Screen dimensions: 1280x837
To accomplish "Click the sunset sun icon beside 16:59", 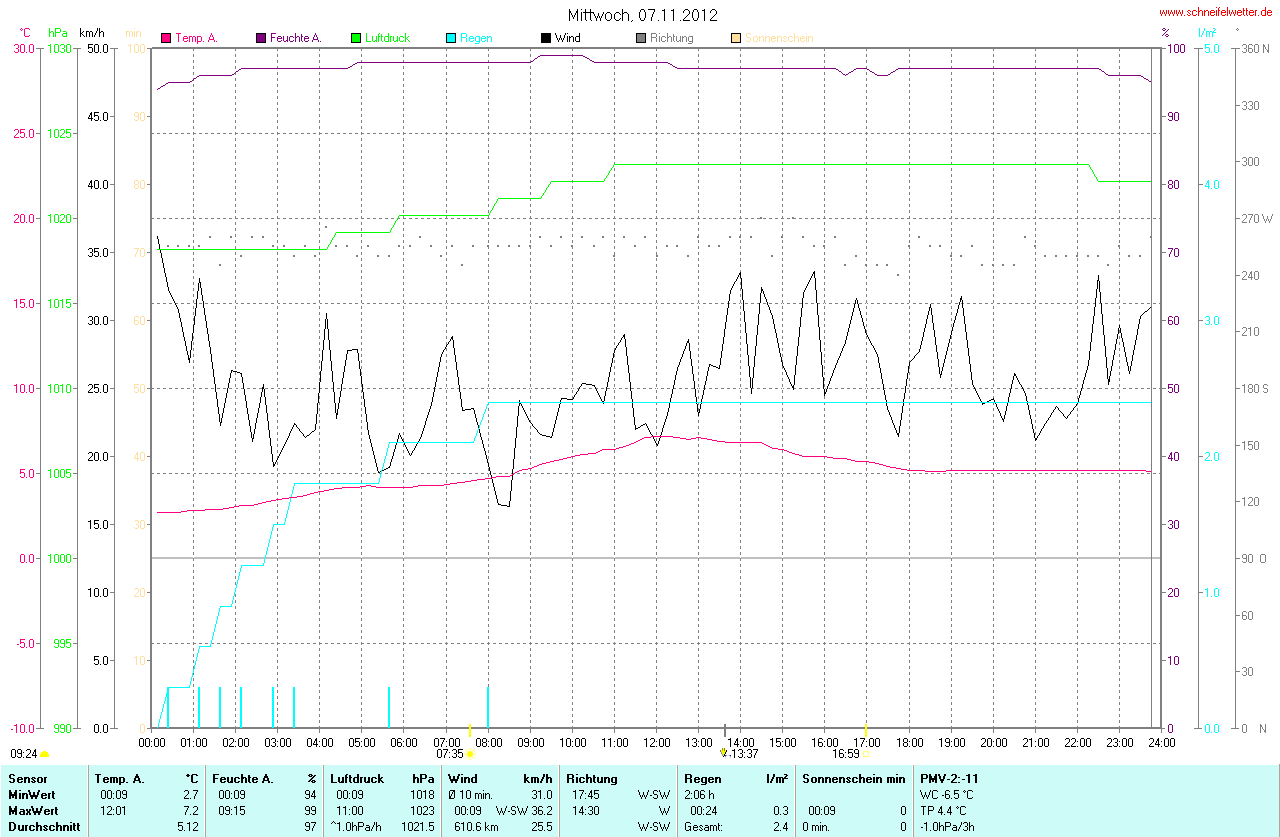I will (867, 754).
